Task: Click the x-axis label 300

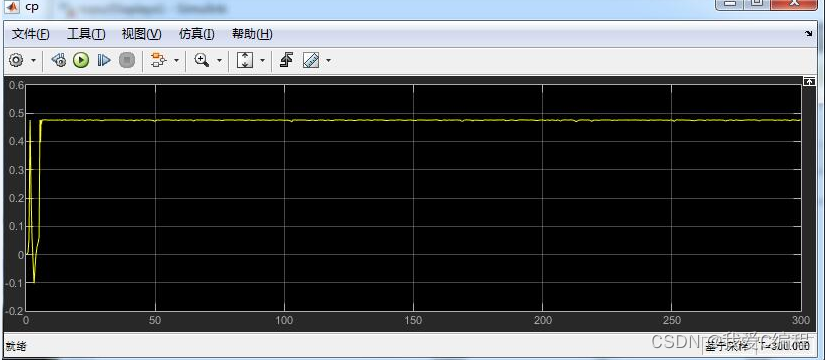Action: pyautogui.click(x=800, y=320)
